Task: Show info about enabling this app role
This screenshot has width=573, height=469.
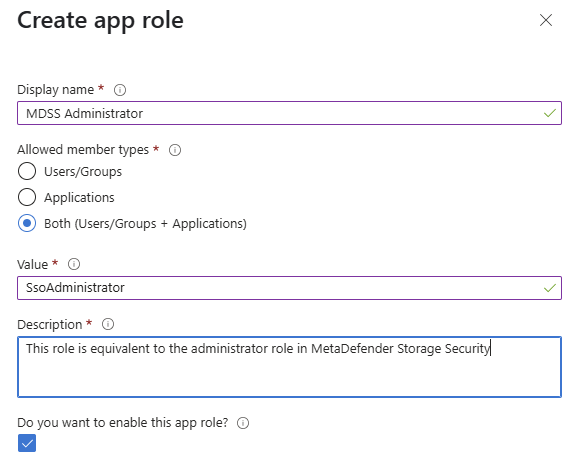Action: pyautogui.click(x=243, y=423)
